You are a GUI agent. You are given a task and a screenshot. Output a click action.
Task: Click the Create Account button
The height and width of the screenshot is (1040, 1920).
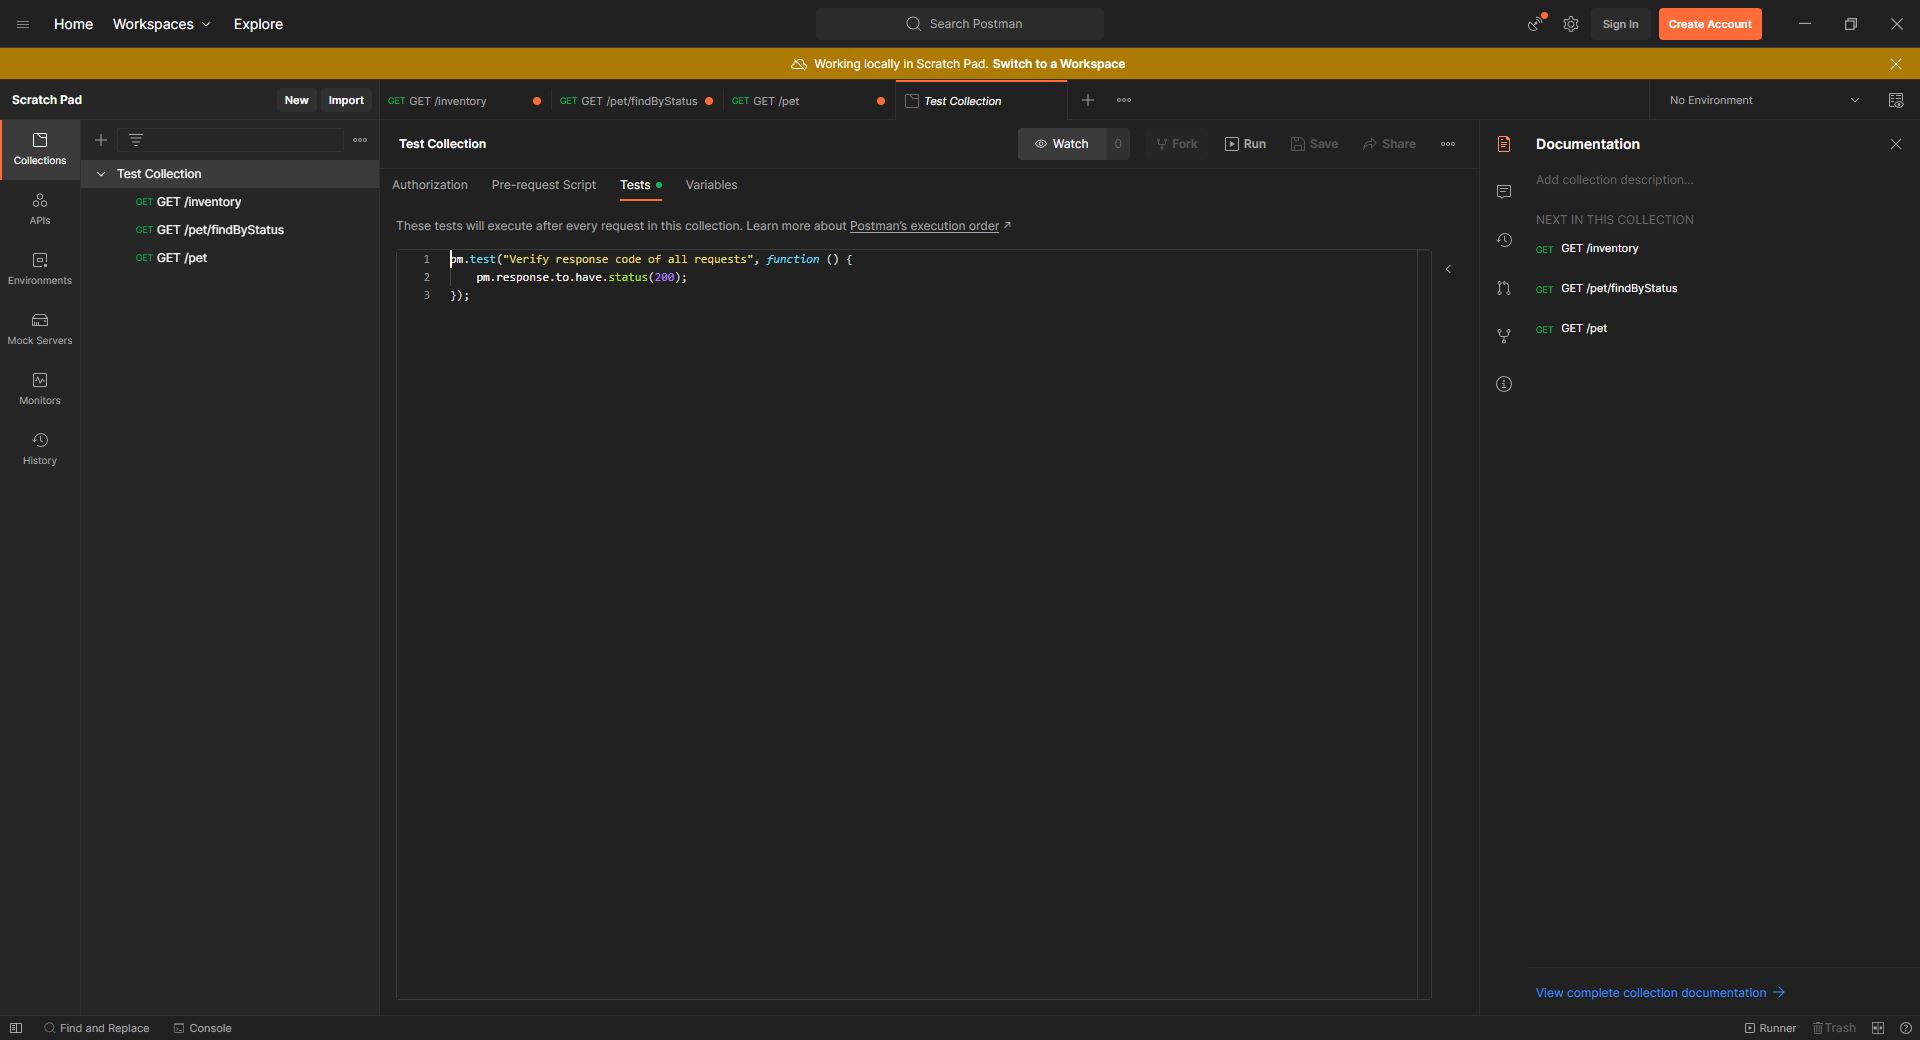(1710, 24)
